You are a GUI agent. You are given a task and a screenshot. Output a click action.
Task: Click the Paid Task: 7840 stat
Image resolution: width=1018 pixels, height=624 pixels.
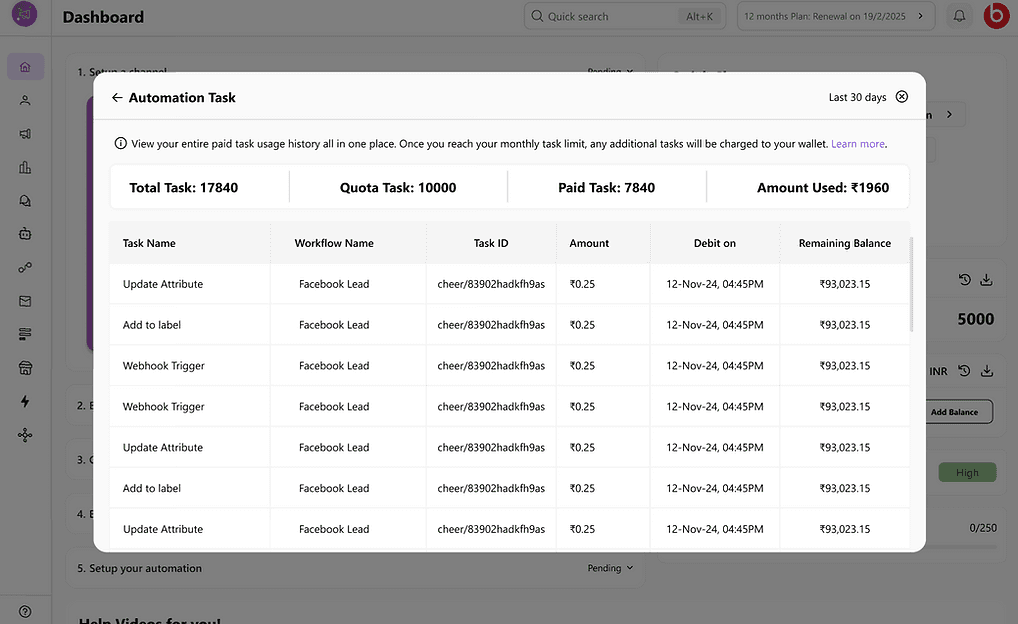coord(606,188)
